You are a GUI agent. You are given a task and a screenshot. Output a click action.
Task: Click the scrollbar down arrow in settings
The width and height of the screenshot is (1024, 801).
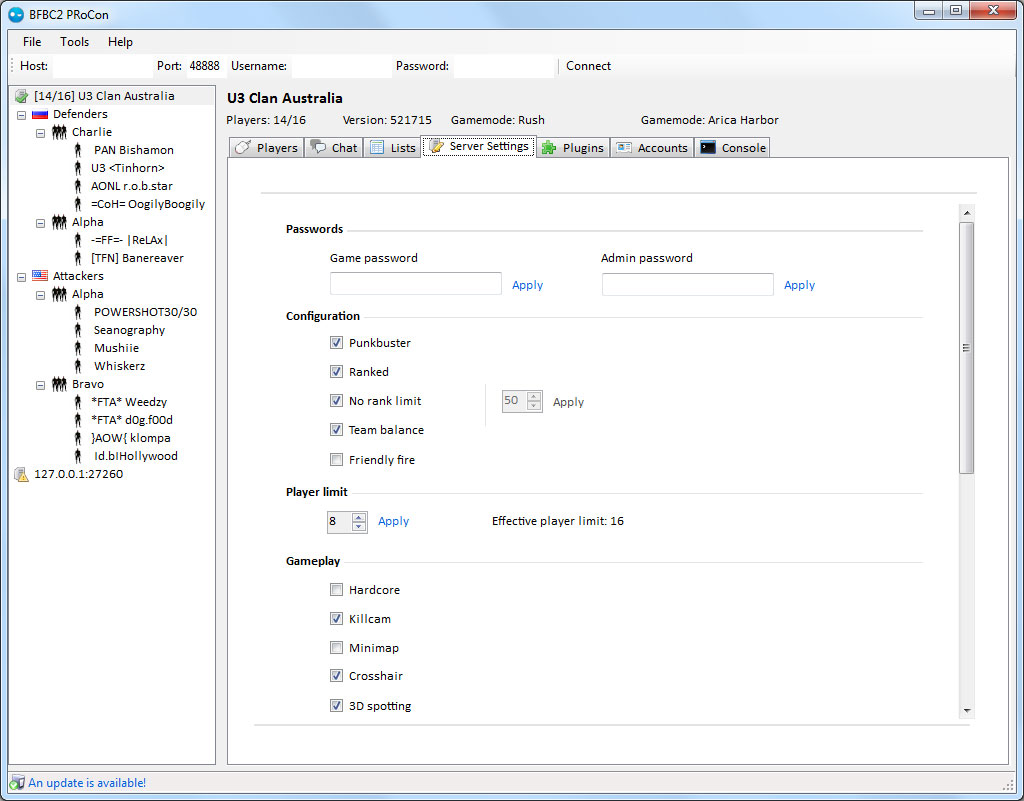[x=967, y=710]
